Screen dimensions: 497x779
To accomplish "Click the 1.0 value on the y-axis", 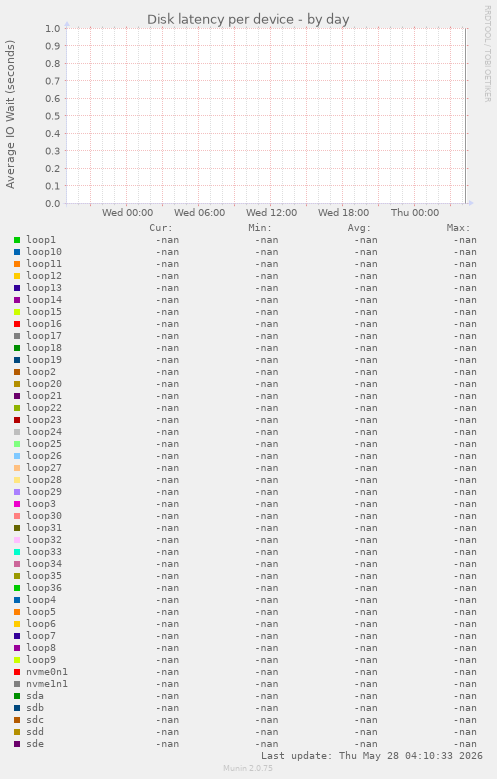I will pos(53,28).
